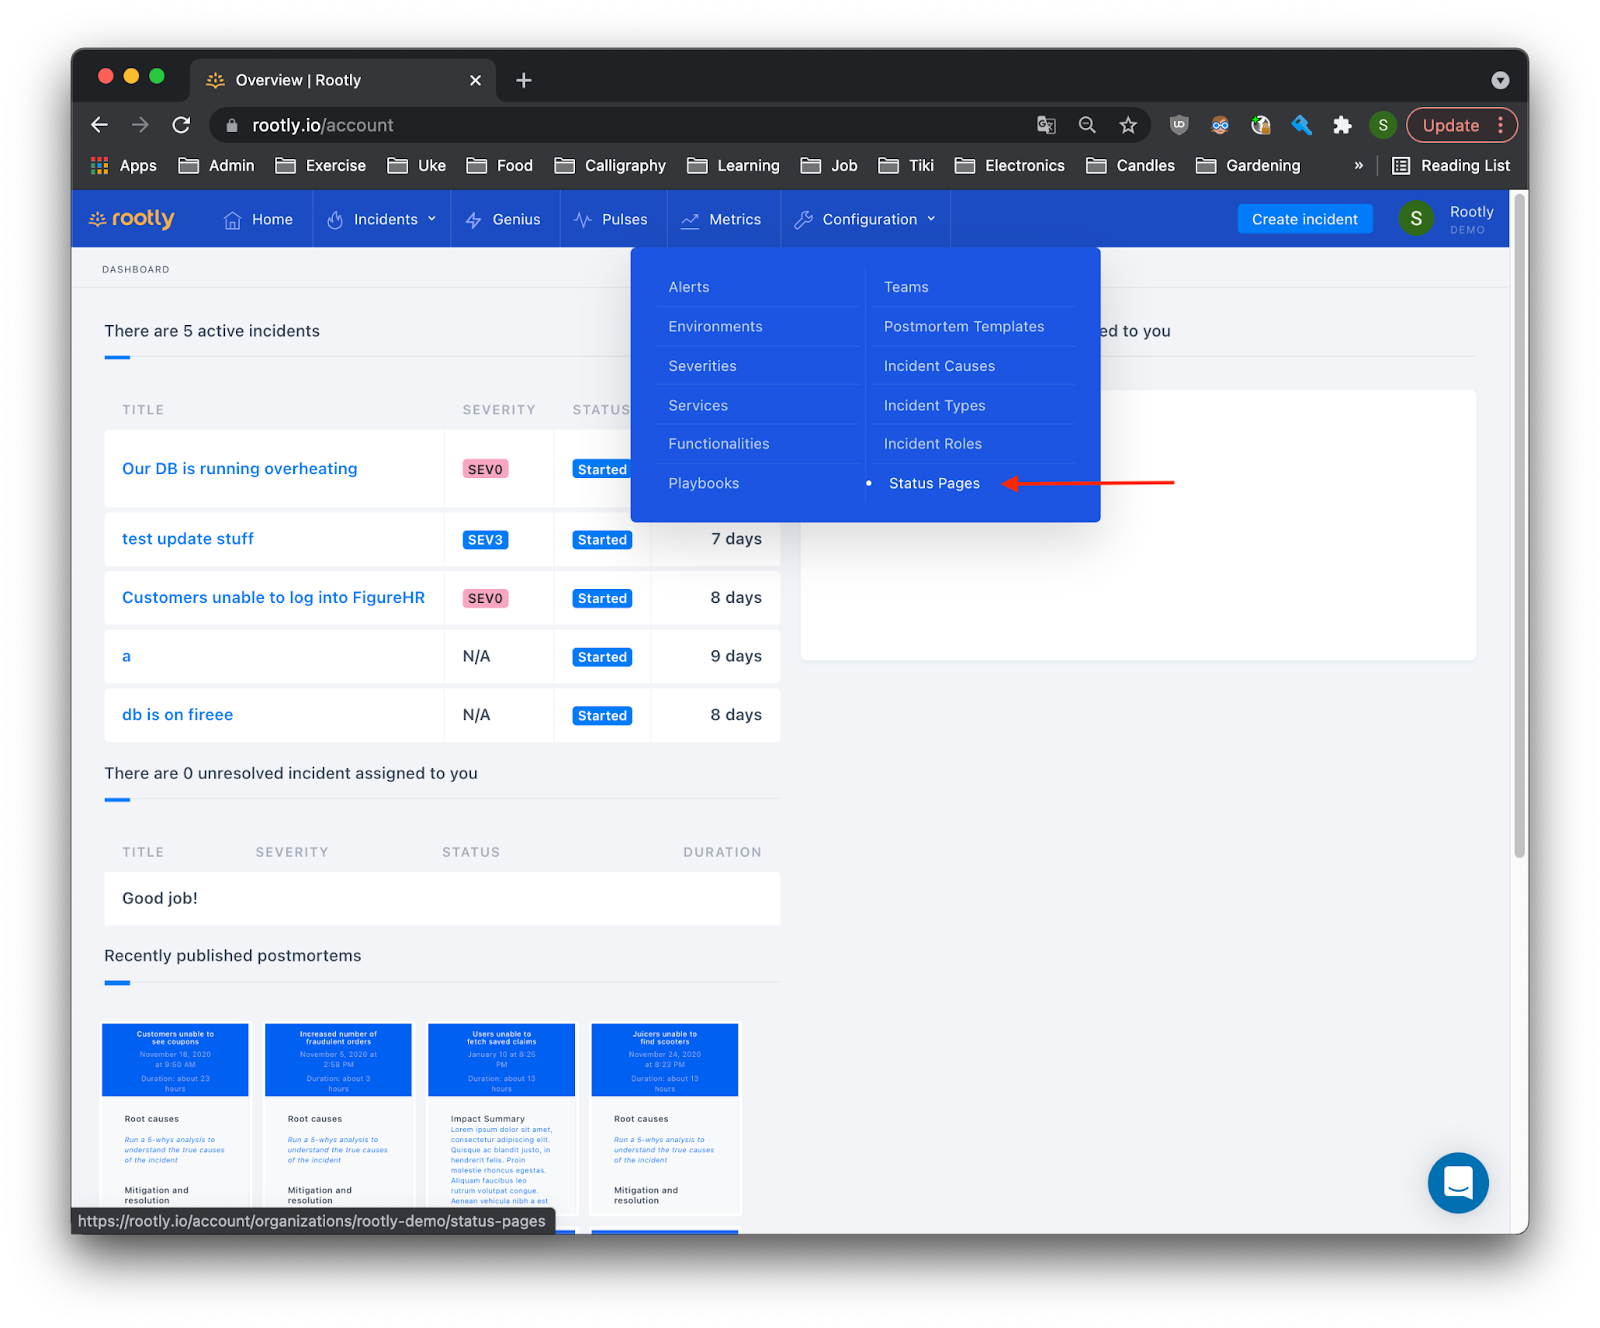Click the browser back arrow
This screenshot has width=1600, height=1328.
99,125
